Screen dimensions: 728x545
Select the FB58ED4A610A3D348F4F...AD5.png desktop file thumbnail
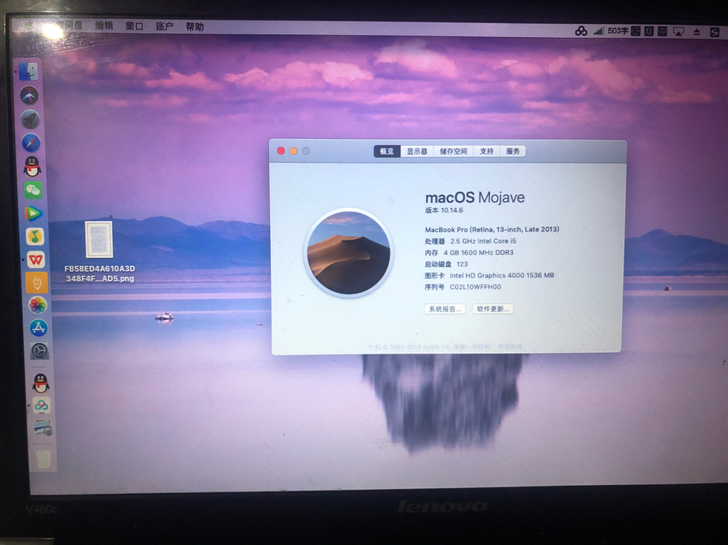[x=99, y=239]
